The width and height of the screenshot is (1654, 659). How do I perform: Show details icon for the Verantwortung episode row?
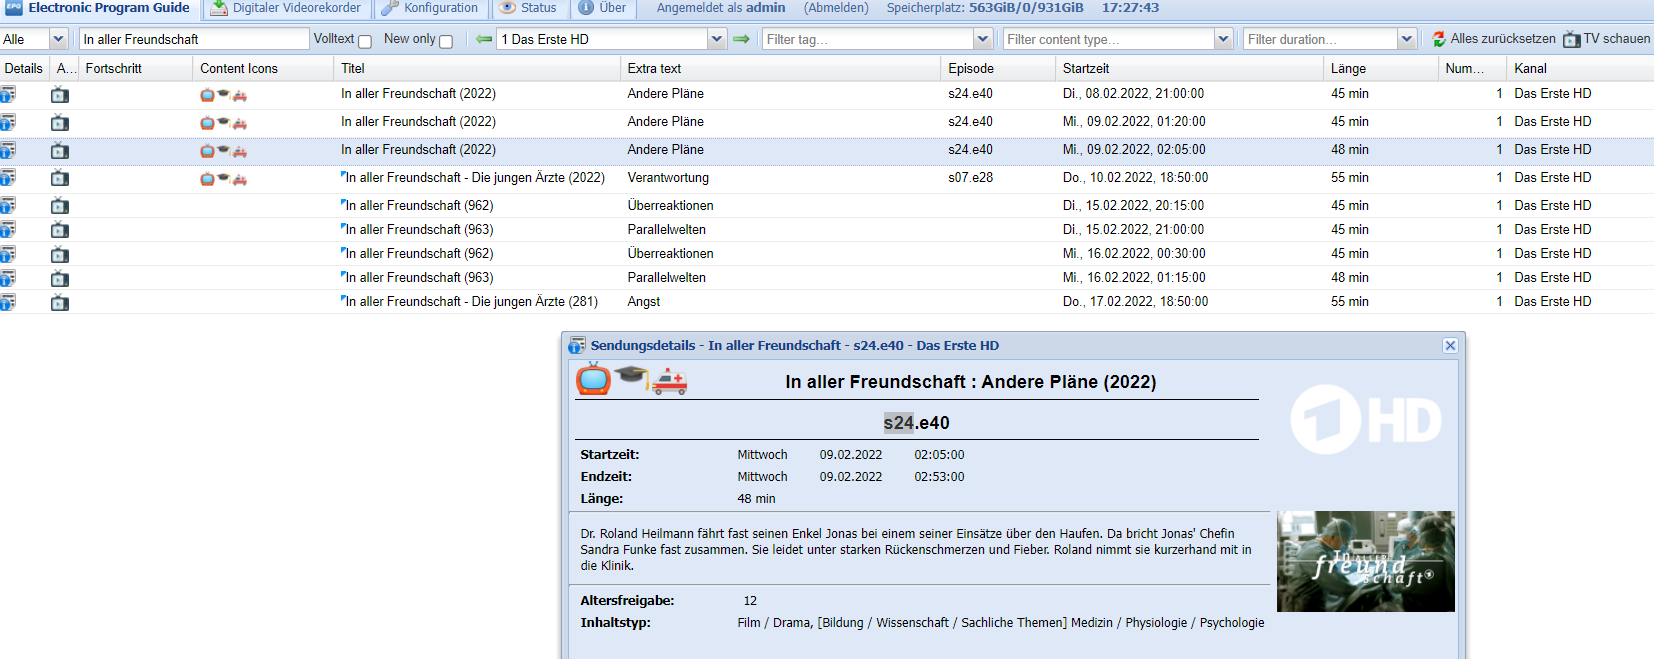pos(8,178)
